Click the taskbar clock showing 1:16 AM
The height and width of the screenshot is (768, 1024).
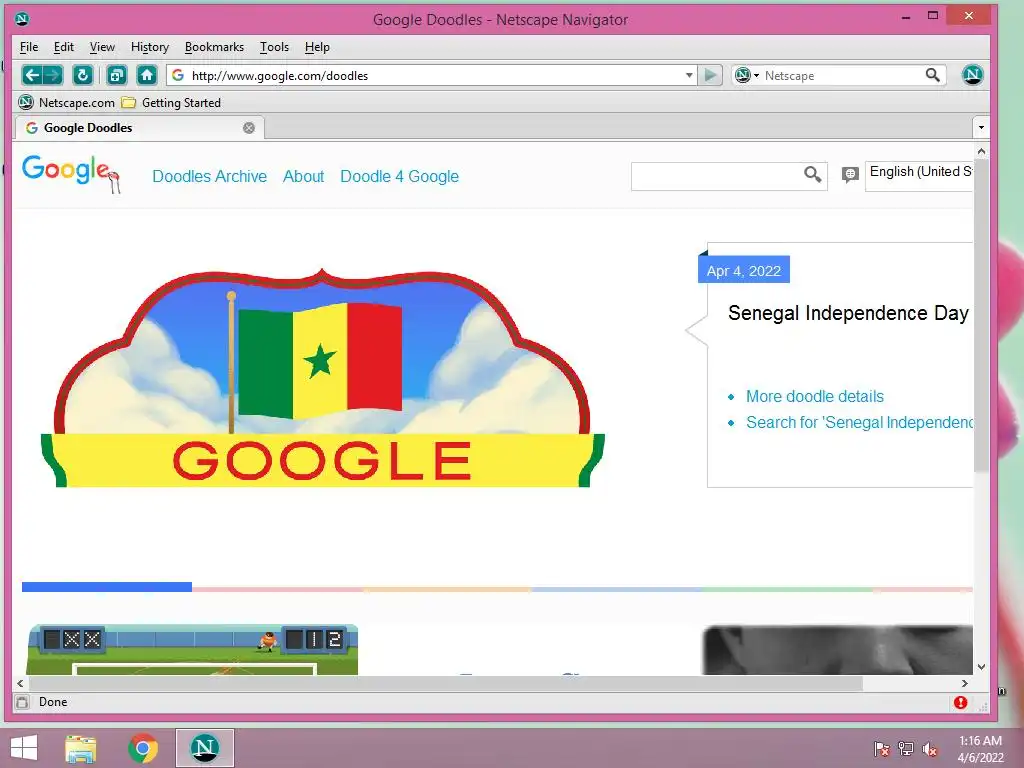click(980, 749)
